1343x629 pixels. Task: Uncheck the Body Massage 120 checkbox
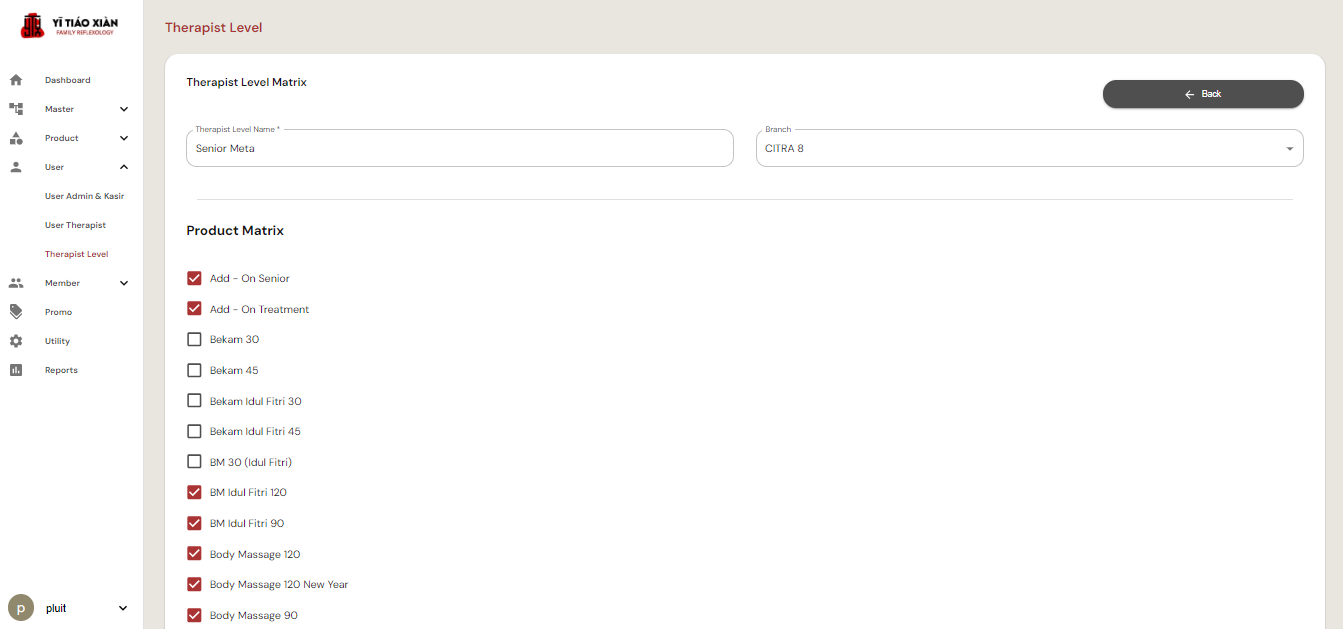(x=195, y=554)
